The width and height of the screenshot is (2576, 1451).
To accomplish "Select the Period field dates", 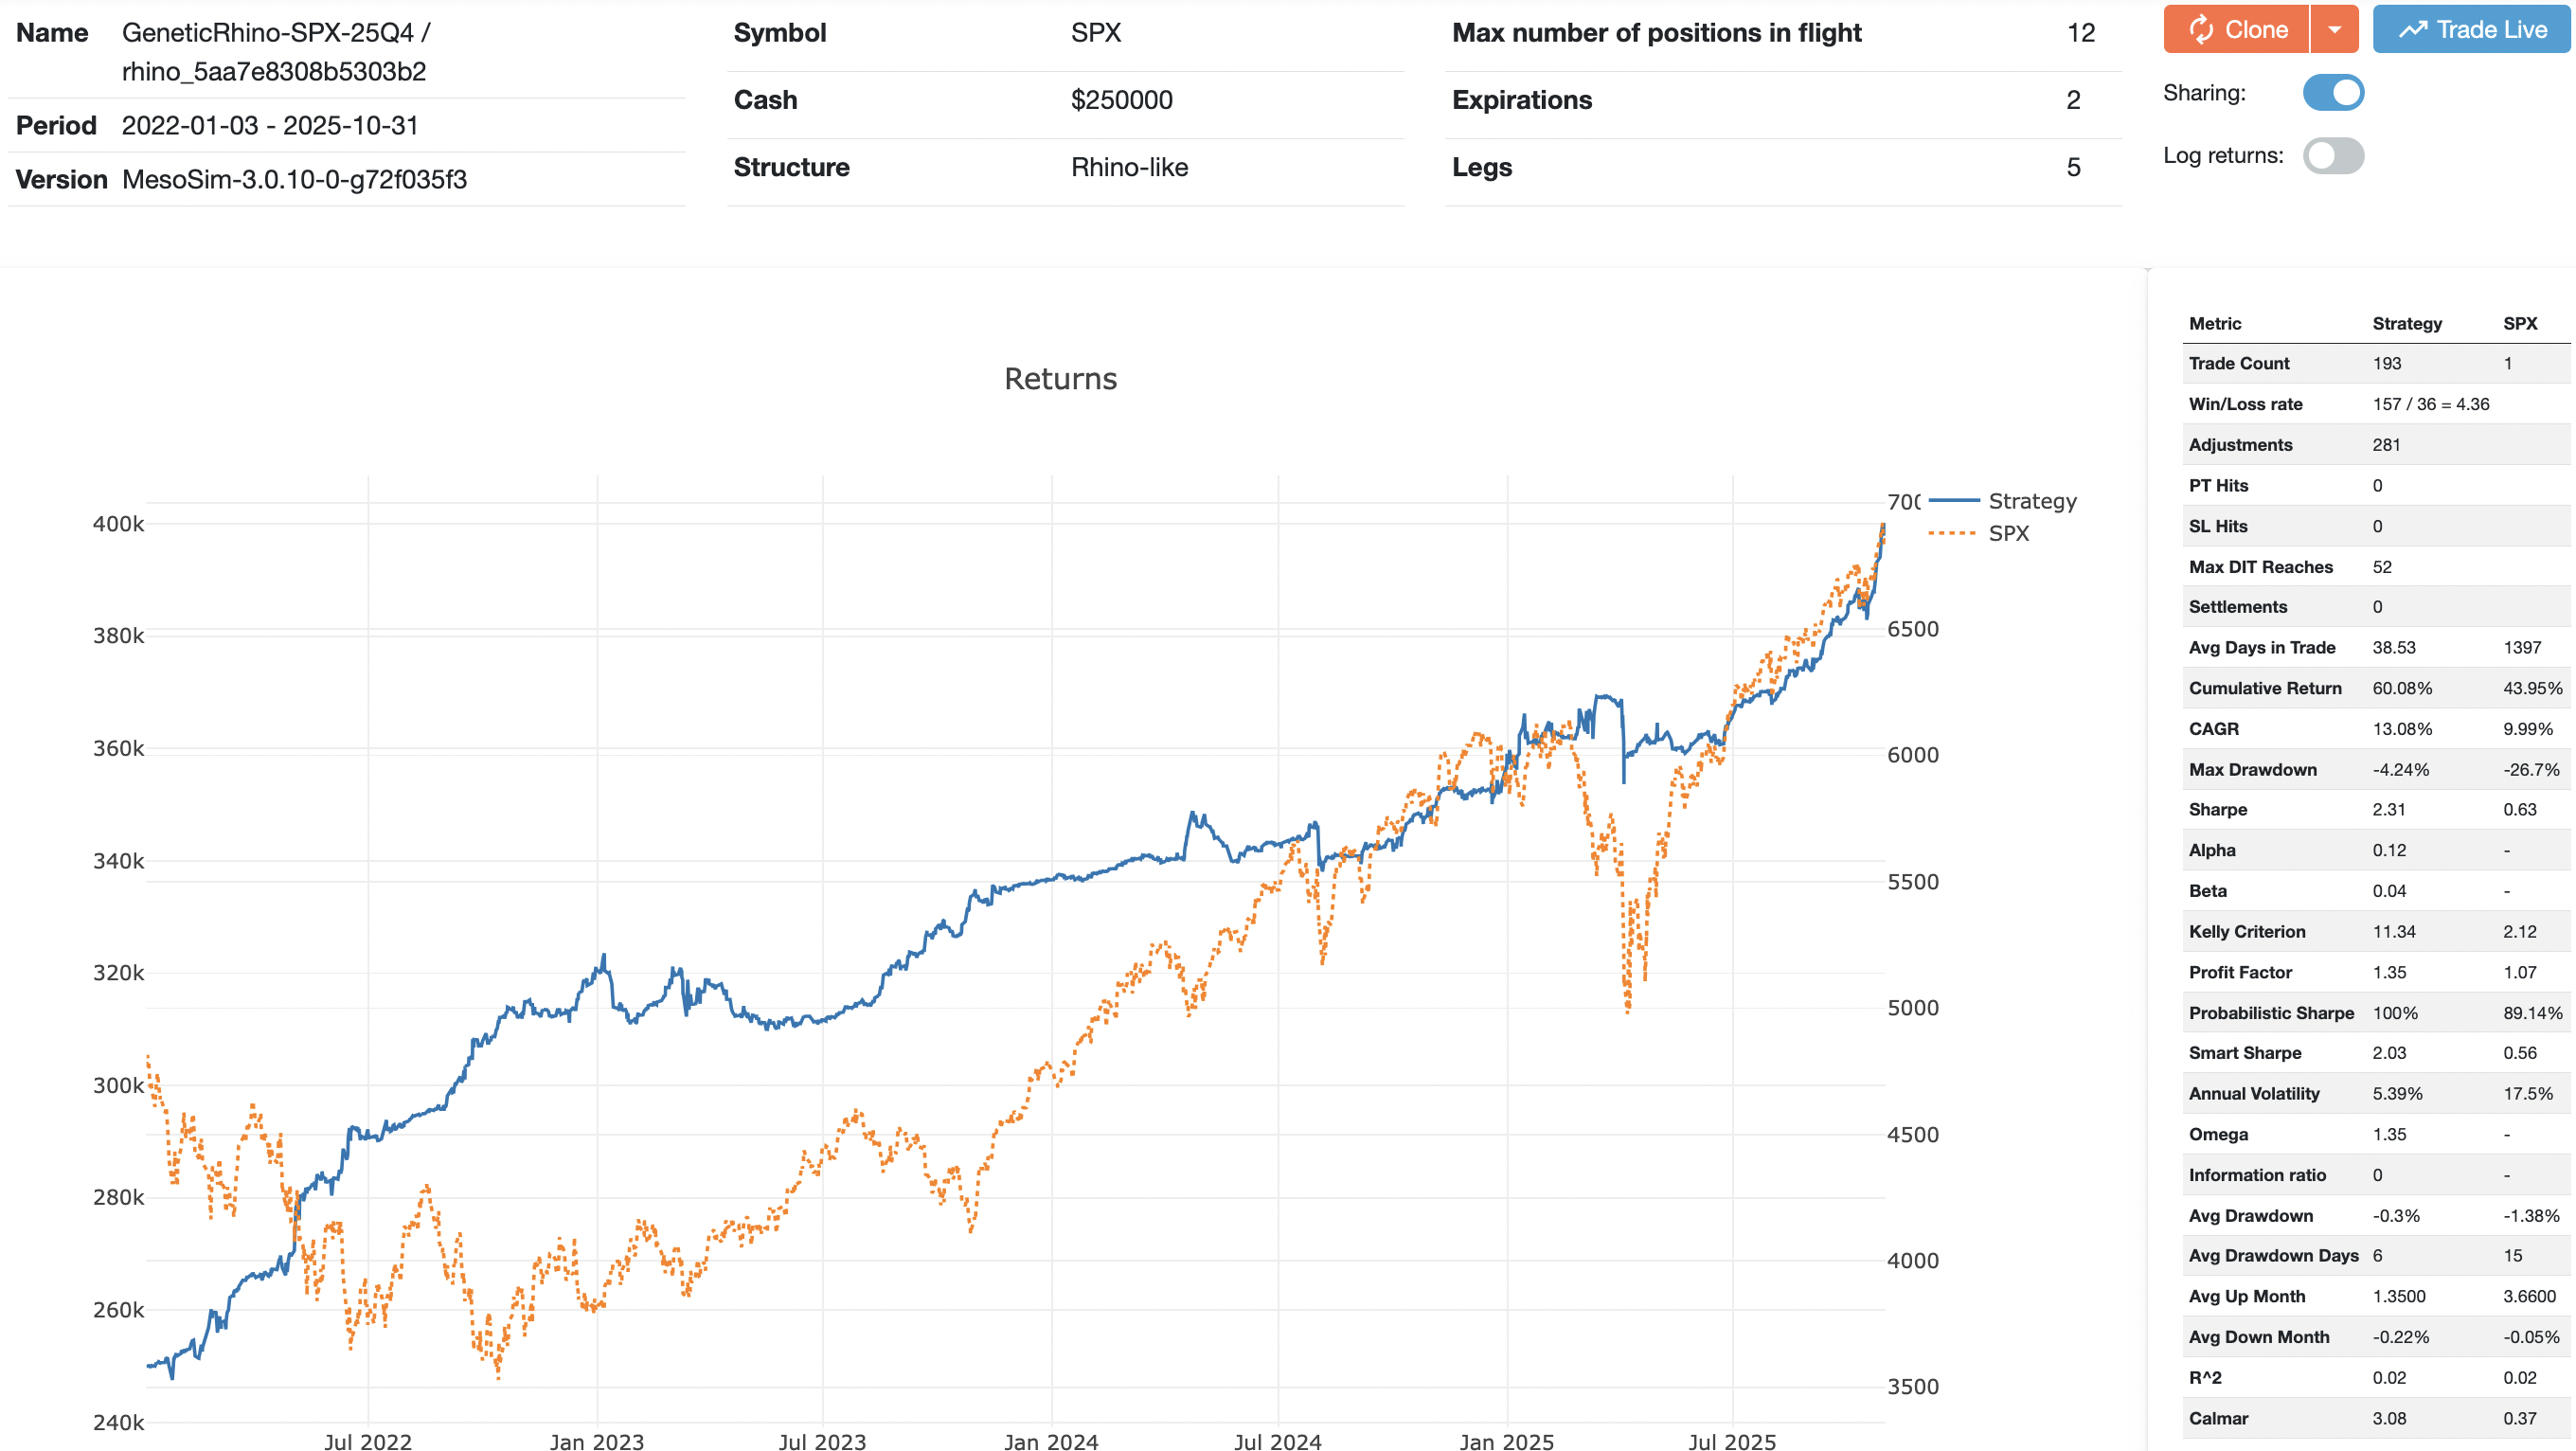I will 270,125.
